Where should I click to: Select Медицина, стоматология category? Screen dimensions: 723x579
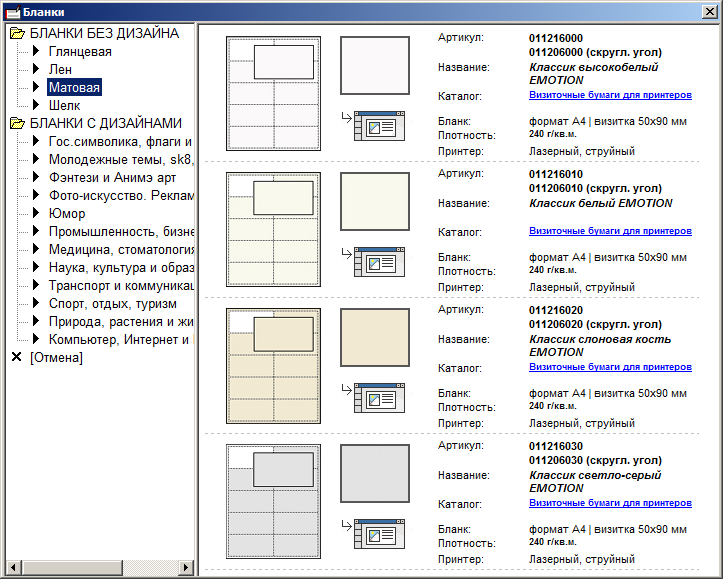click(x=121, y=249)
